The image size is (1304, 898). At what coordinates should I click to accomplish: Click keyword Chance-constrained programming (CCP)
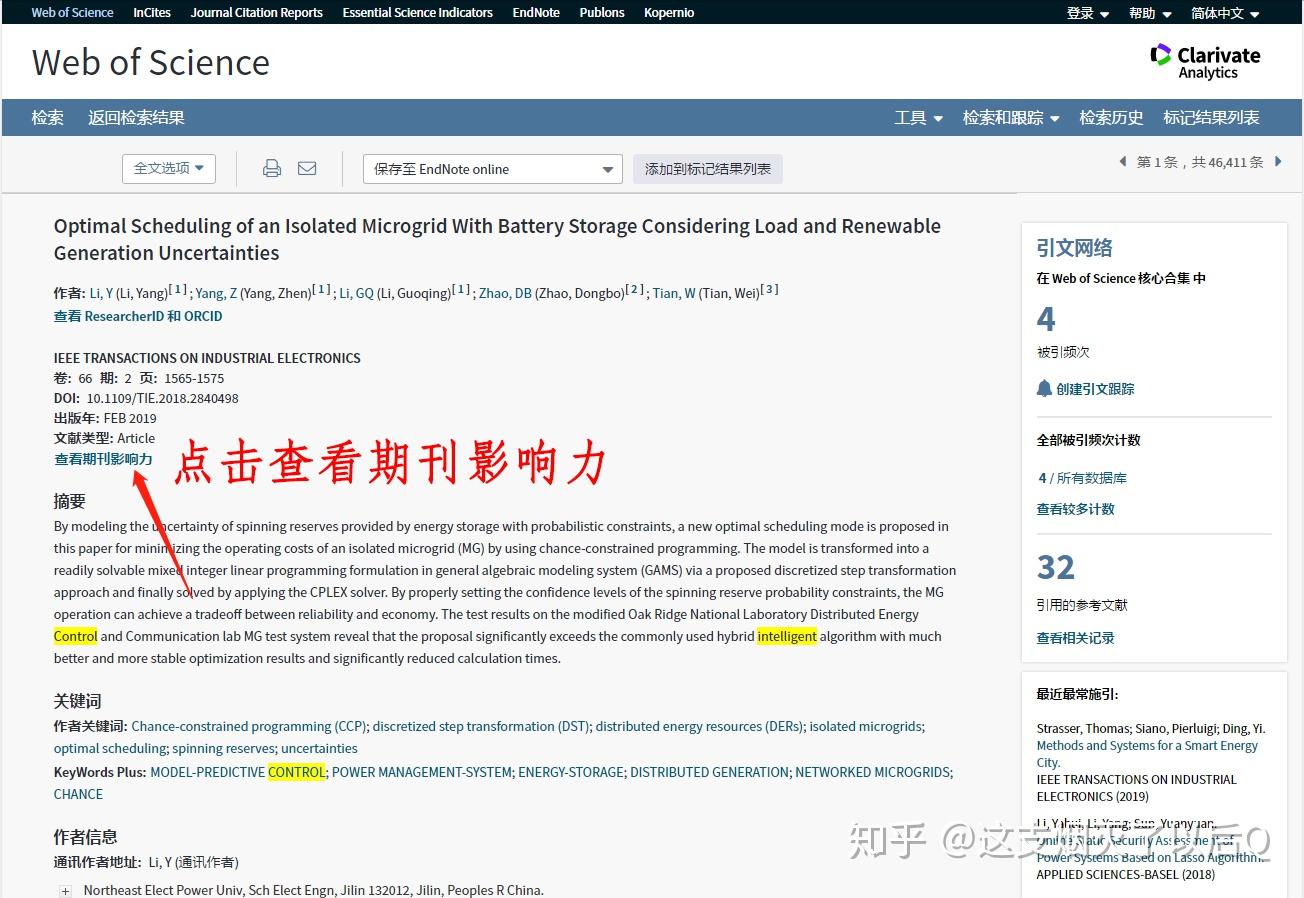249,726
